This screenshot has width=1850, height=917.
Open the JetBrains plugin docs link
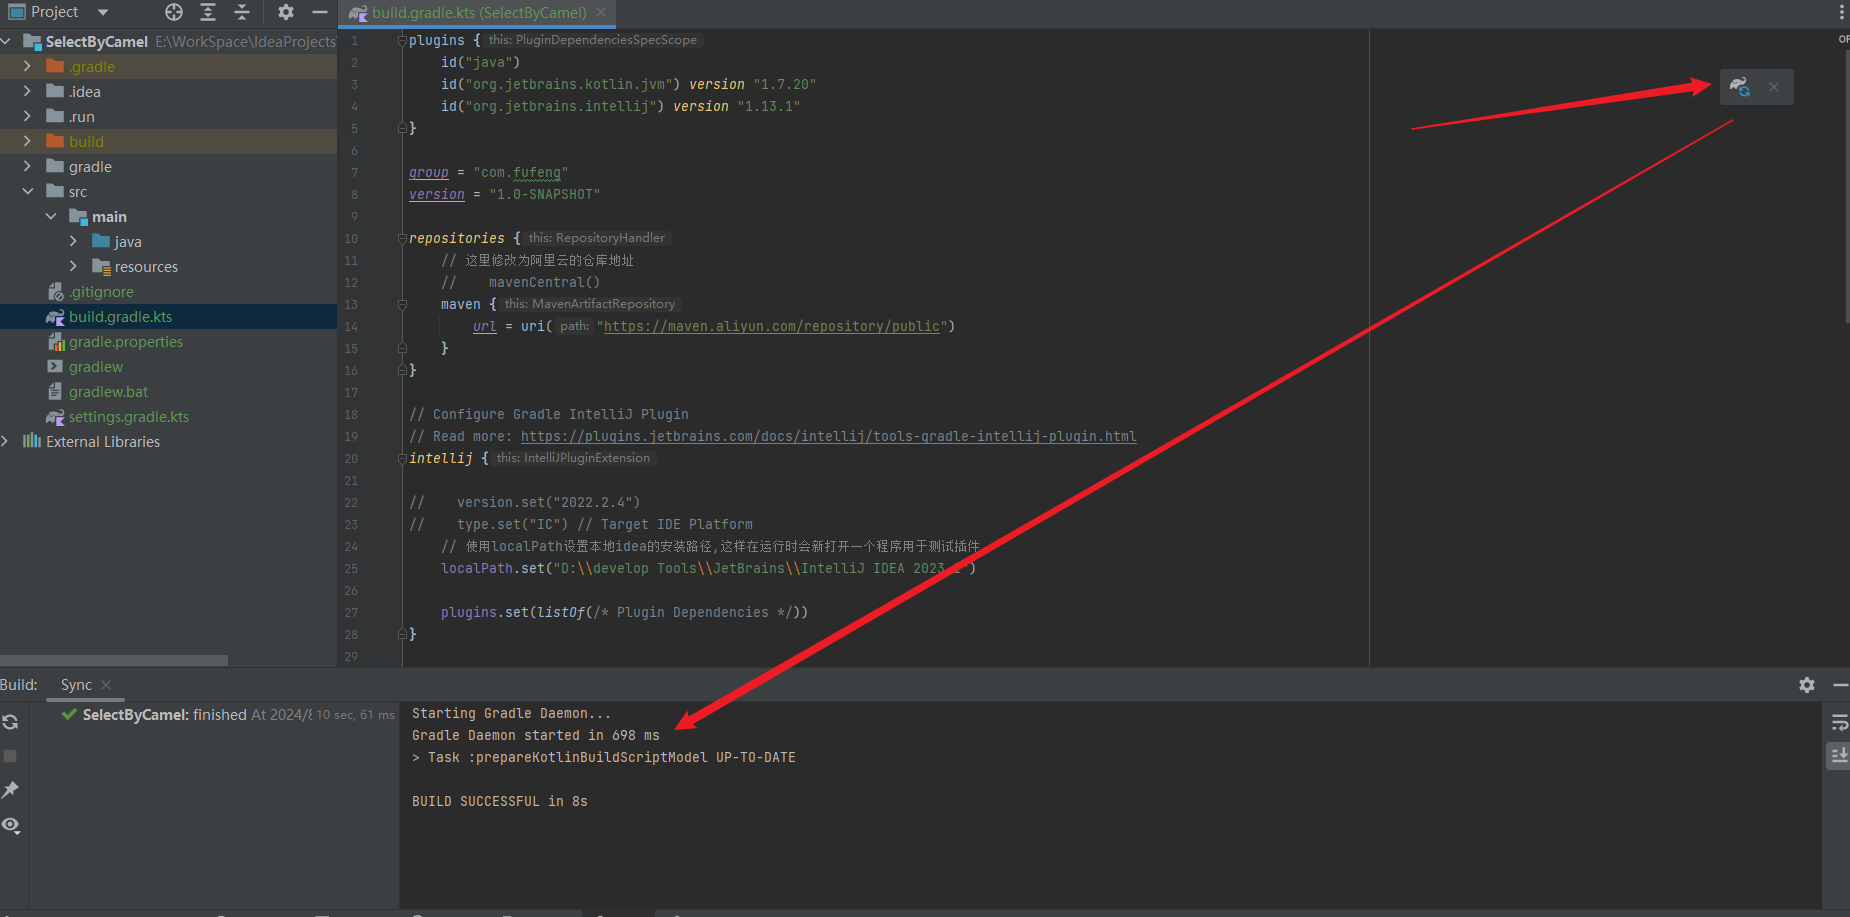coord(828,436)
